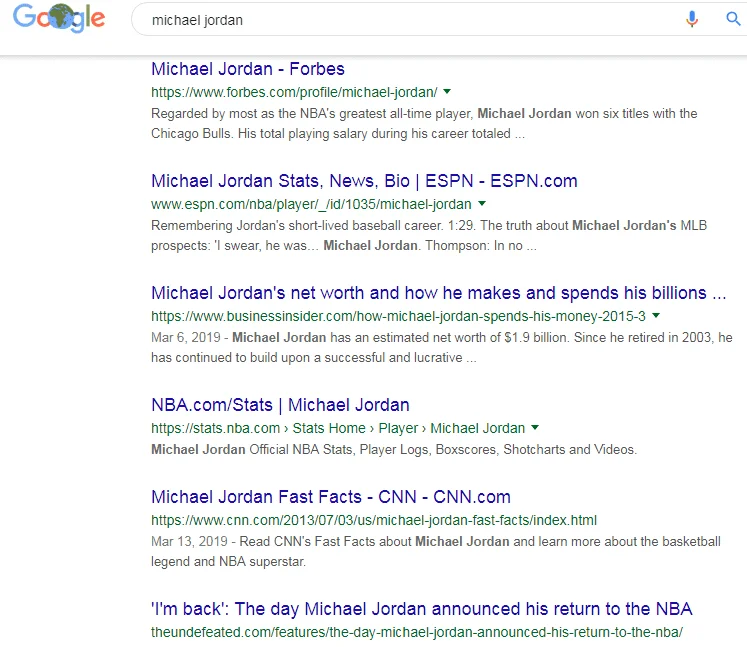
Task: Expand dropdown arrow beside stats.nba.com breadcrumb
Action: pyautogui.click(x=535, y=427)
